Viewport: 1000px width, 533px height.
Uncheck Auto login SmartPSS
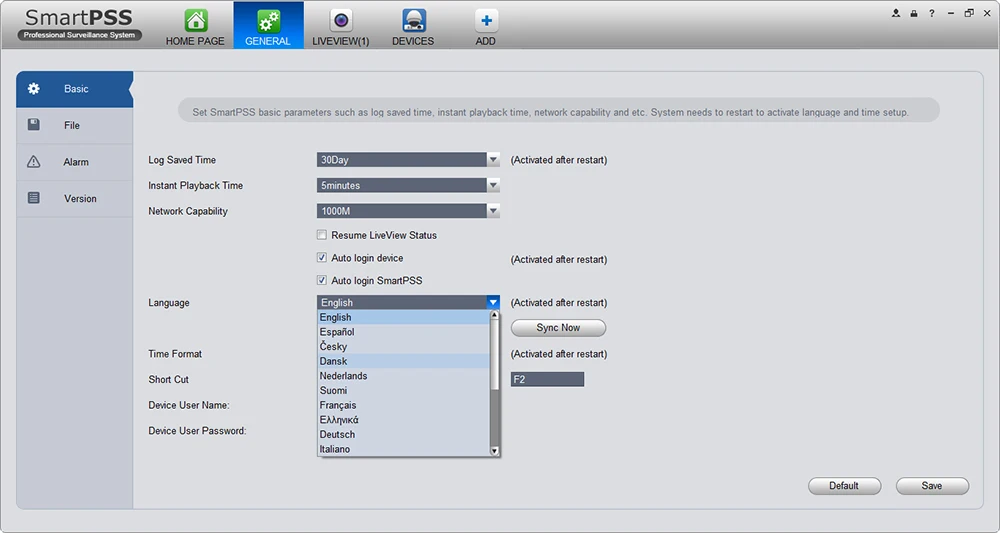(322, 280)
